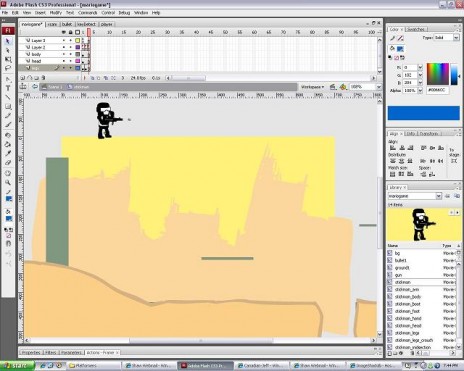
Task: Click the Windows Start button
Action: (x=17, y=366)
